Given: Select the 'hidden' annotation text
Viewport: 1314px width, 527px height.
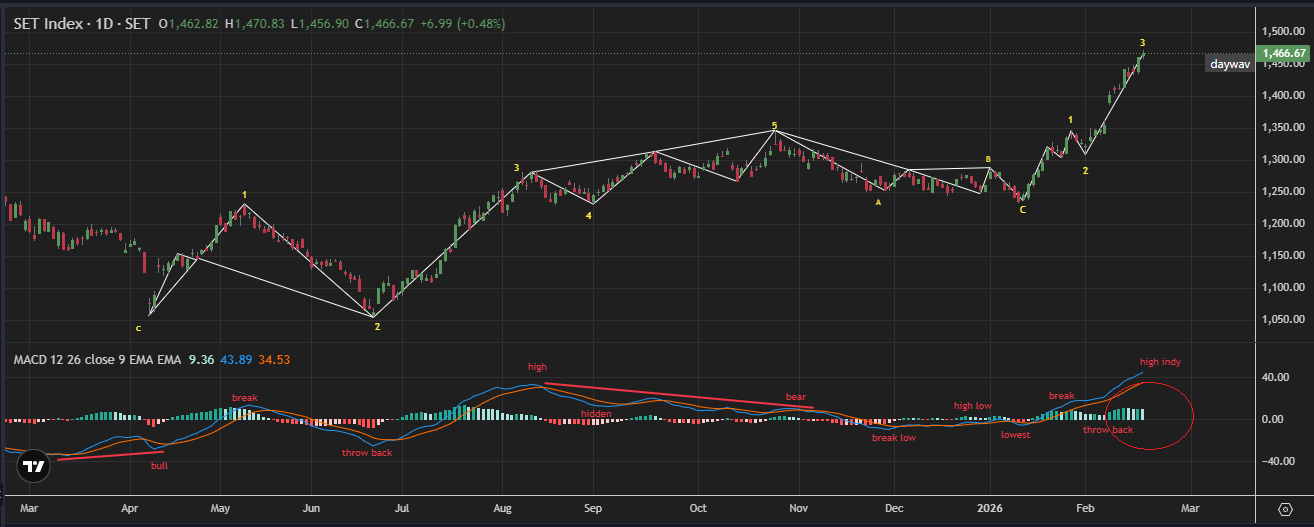Looking at the screenshot, I should pyautogui.click(x=597, y=414).
